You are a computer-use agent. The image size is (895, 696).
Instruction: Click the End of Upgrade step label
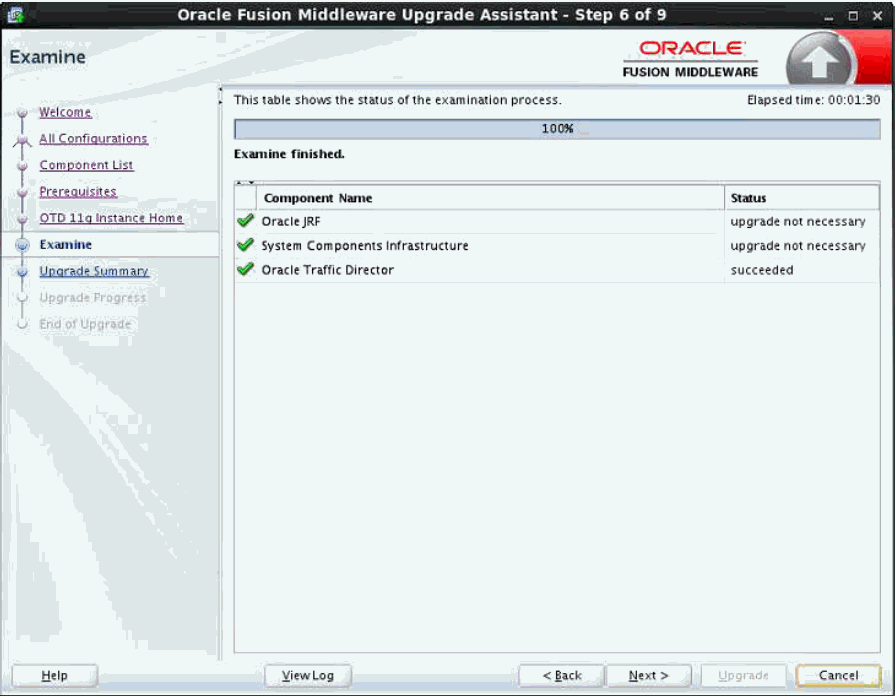coord(85,324)
